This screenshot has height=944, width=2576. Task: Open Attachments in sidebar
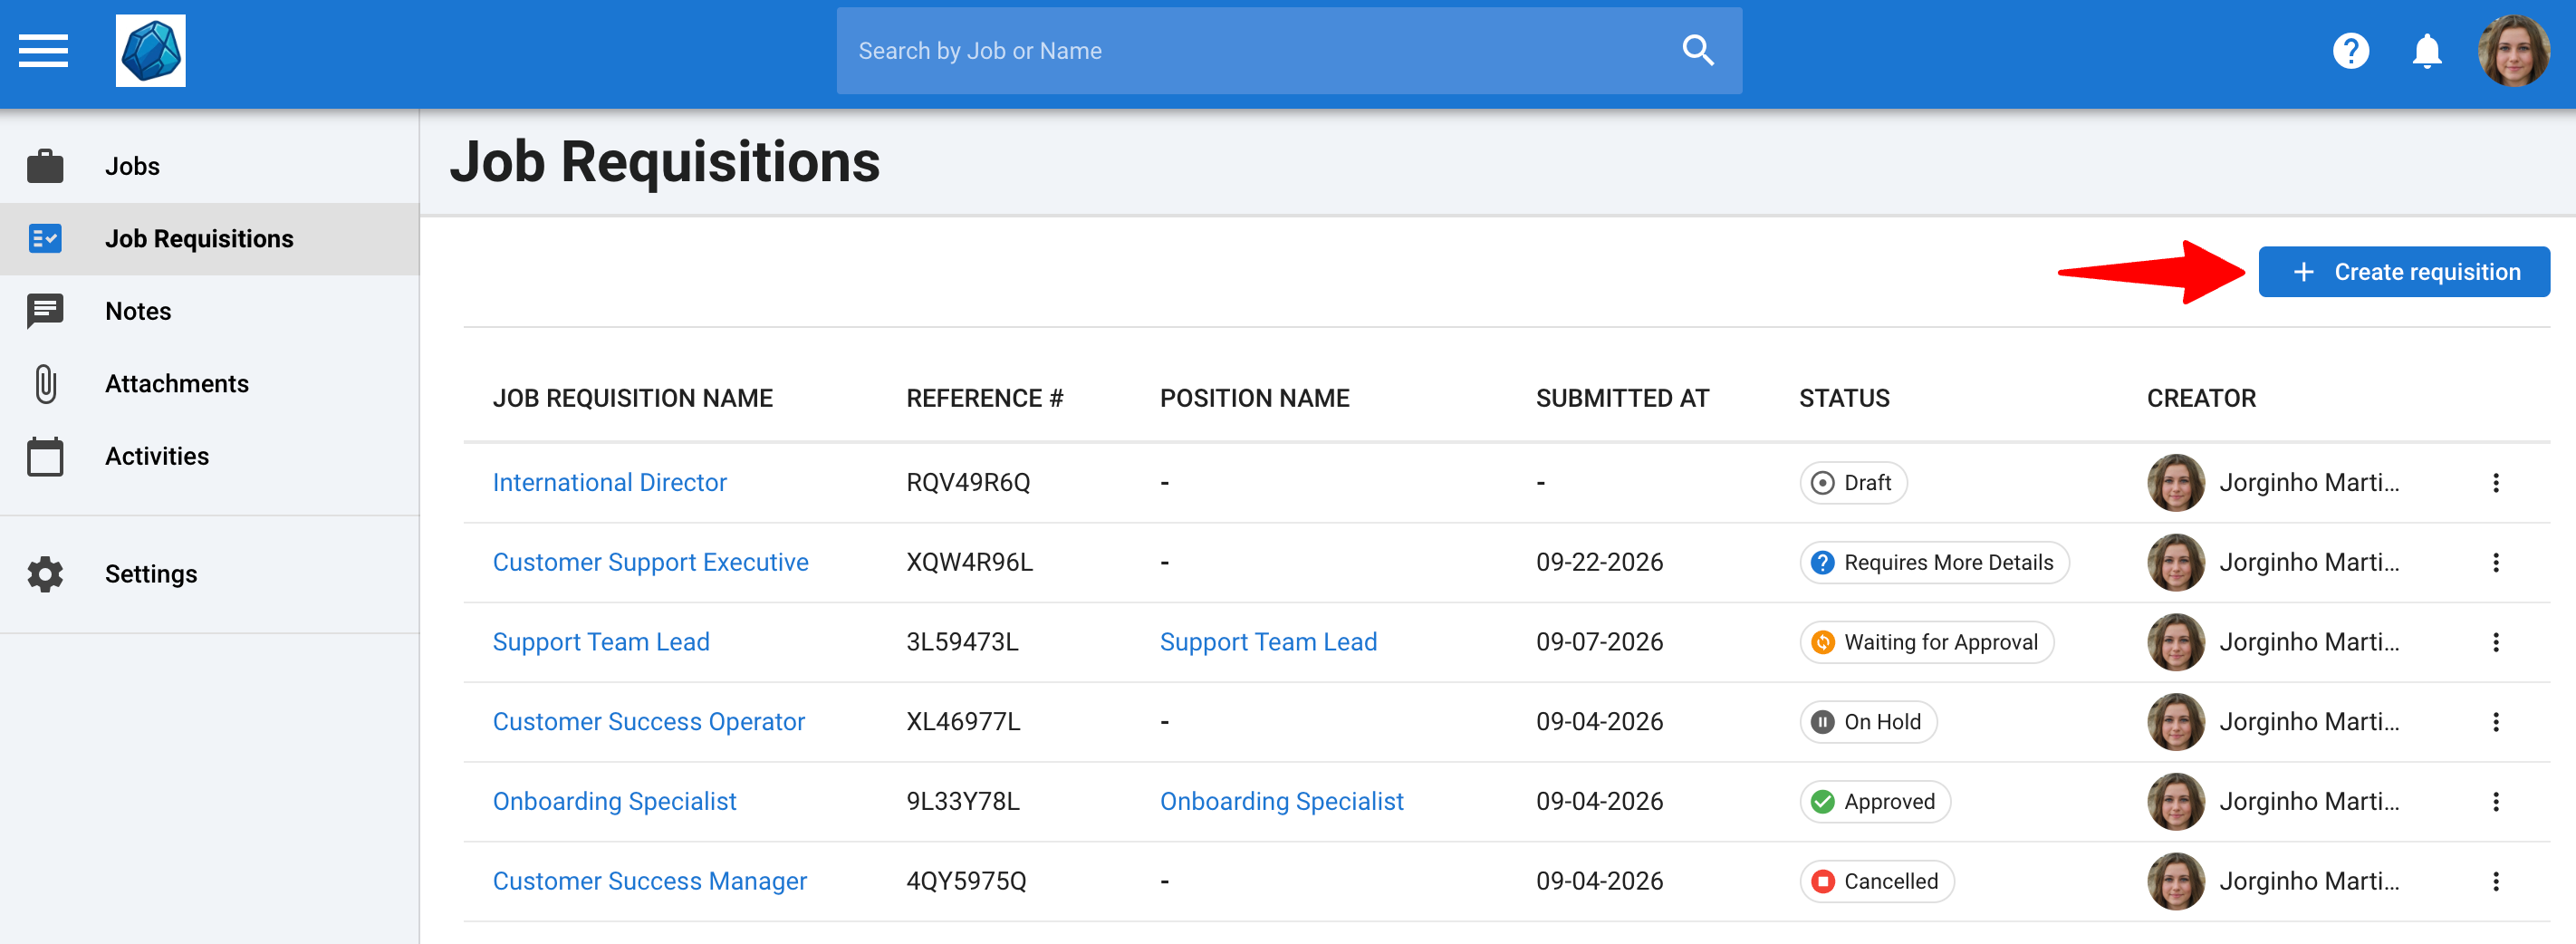click(209, 384)
